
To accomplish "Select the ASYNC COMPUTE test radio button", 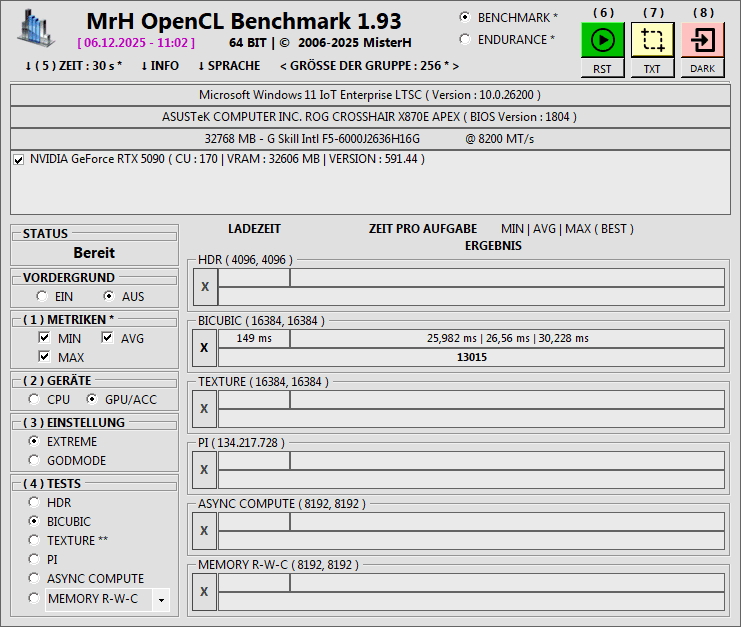I will [x=34, y=578].
